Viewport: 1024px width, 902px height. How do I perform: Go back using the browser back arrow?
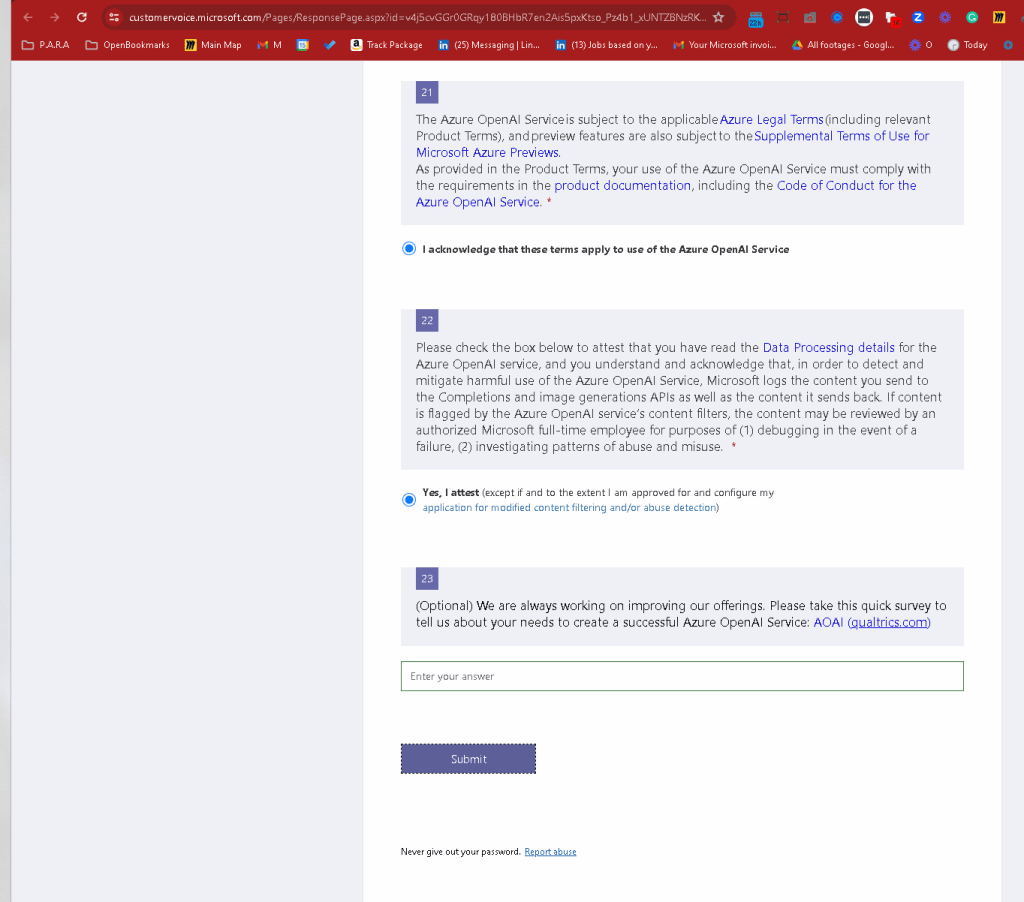click(28, 18)
